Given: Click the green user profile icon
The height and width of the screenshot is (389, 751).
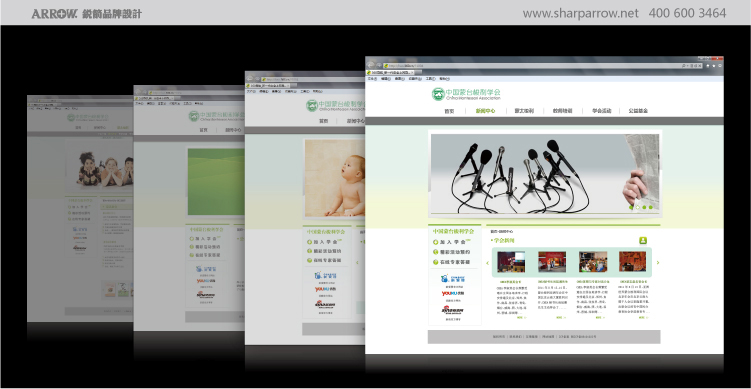Looking at the screenshot, I should pos(643,240).
